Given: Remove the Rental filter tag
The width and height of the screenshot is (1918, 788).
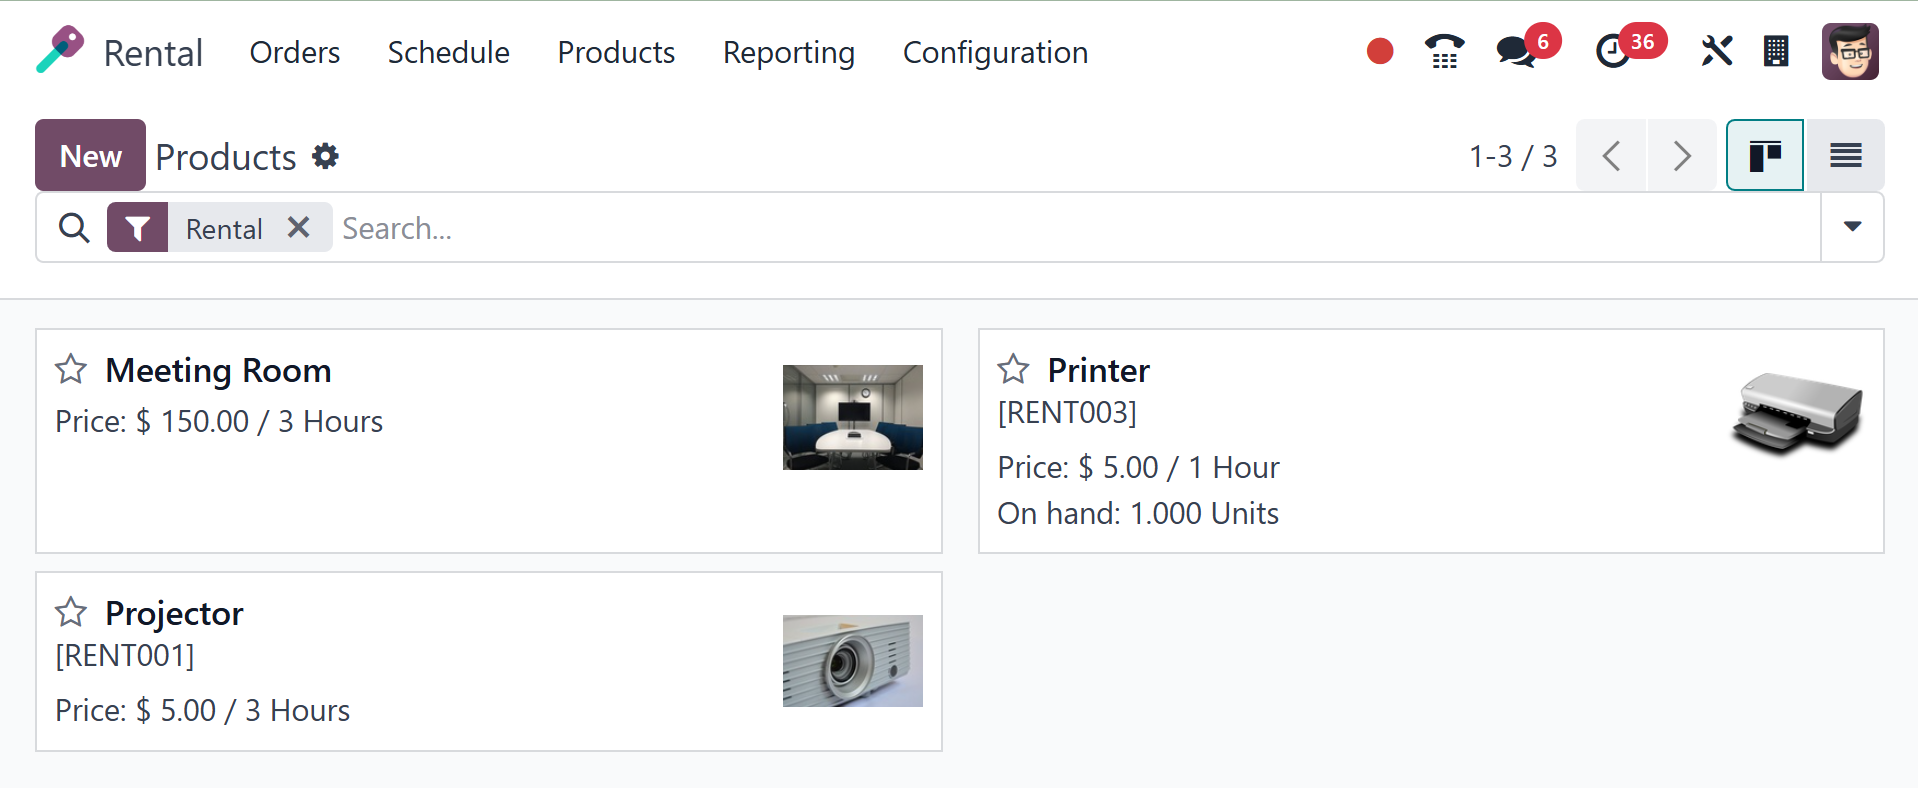Looking at the screenshot, I should [298, 228].
